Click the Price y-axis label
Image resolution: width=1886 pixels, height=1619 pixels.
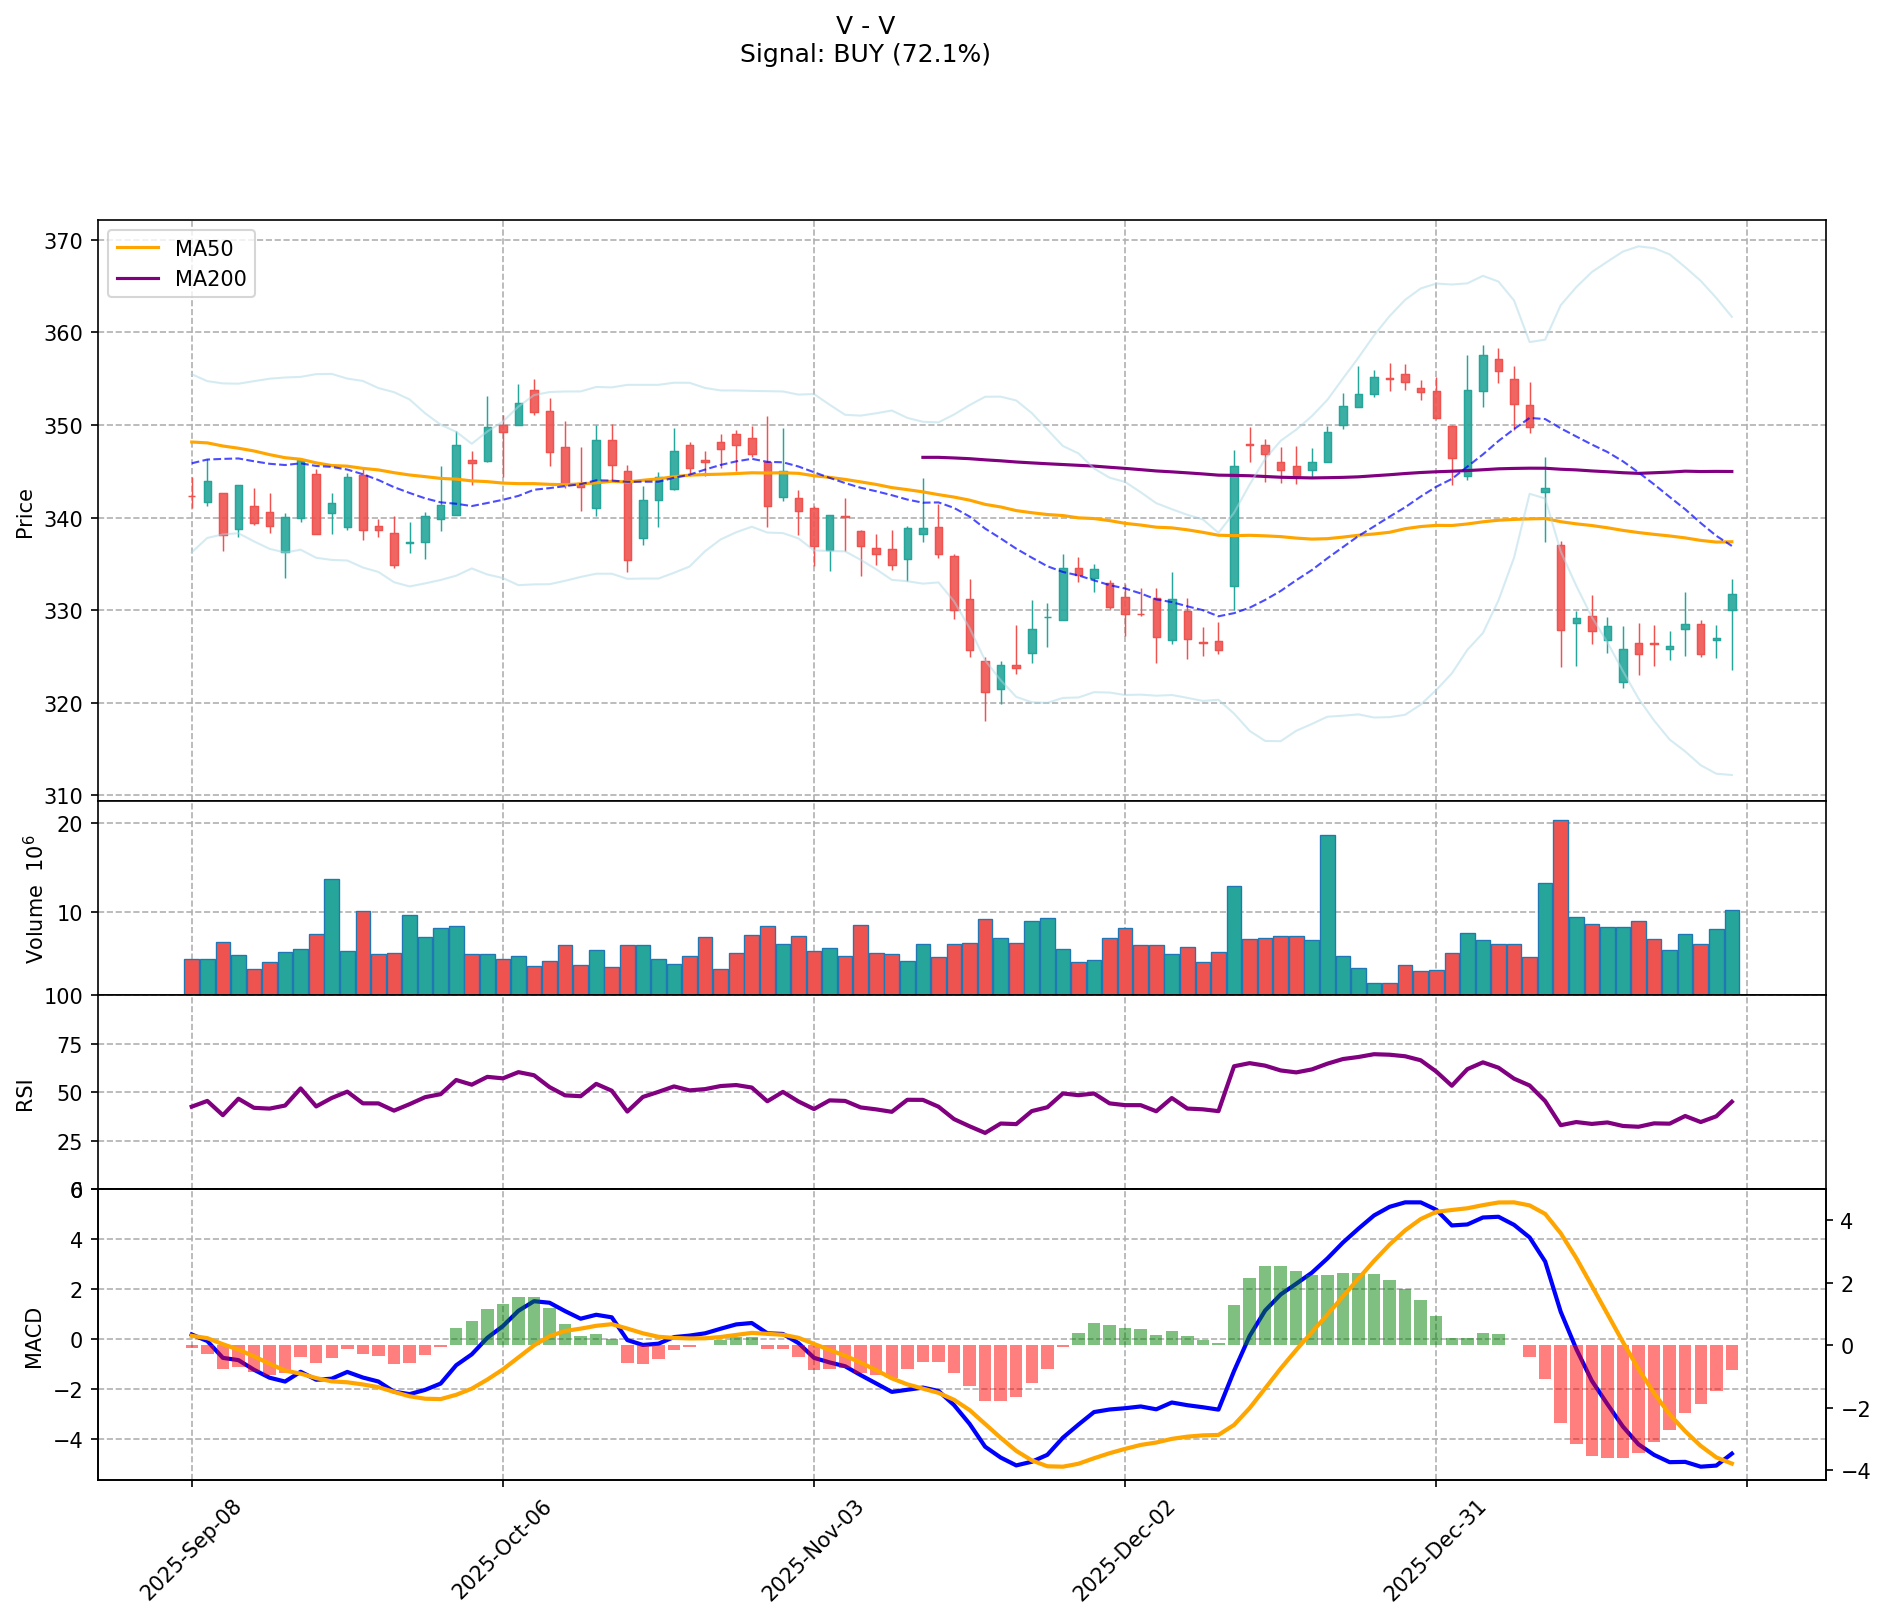tap(26, 513)
